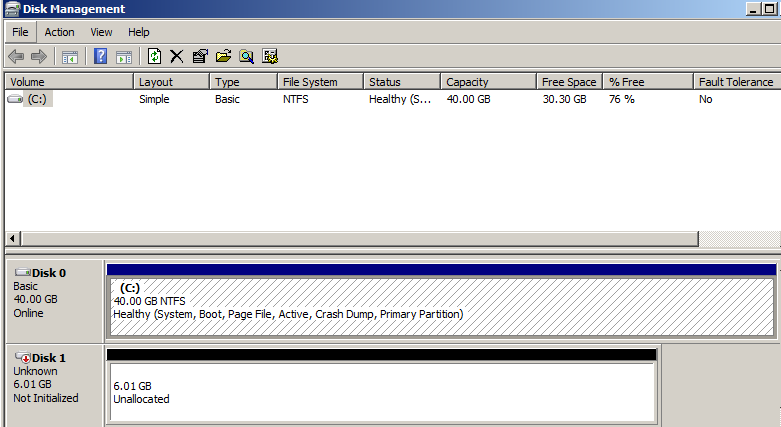Toggle the Show/Hide Console Tree icon
Image resolution: width=781 pixels, height=427 pixels.
pos(70,56)
